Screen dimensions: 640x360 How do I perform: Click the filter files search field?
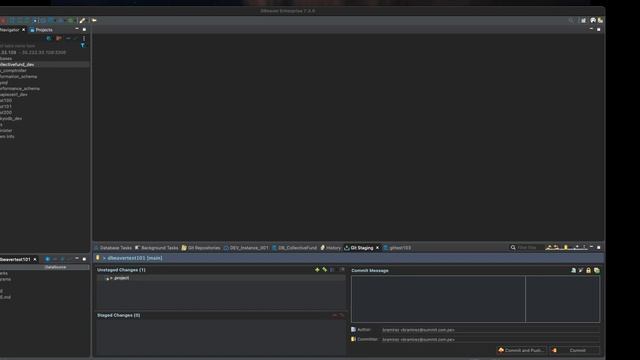click(528, 248)
